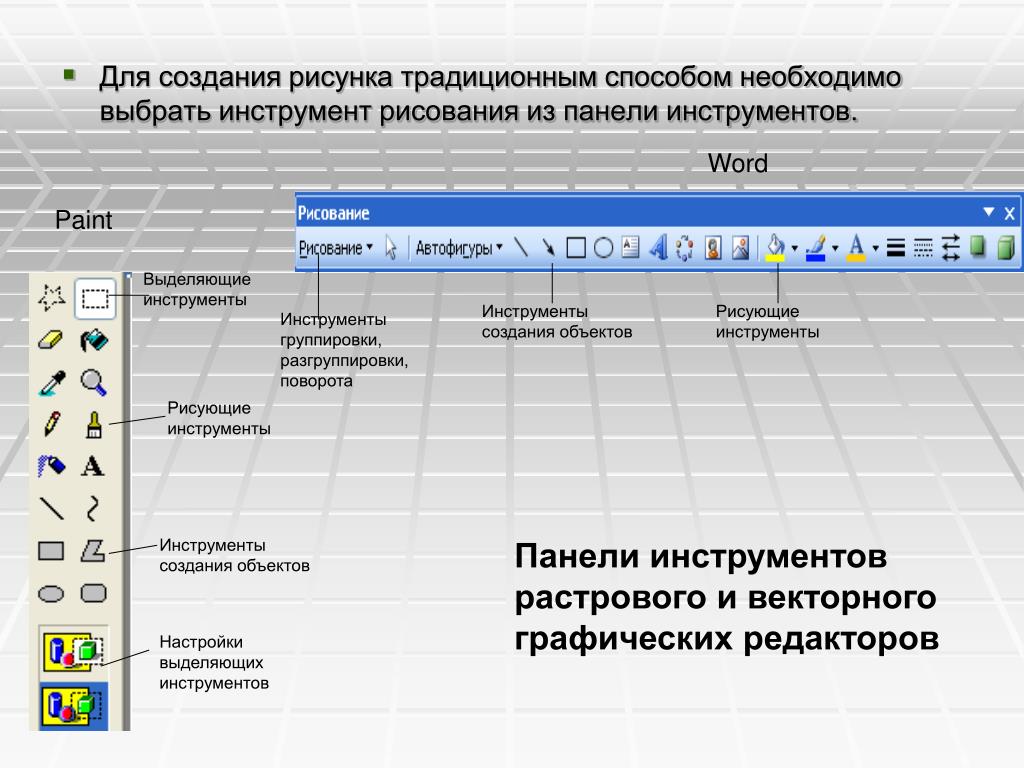Select the Pick Color eyedropper tool
The height and width of the screenshot is (768, 1024).
pyautogui.click(x=52, y=383)
